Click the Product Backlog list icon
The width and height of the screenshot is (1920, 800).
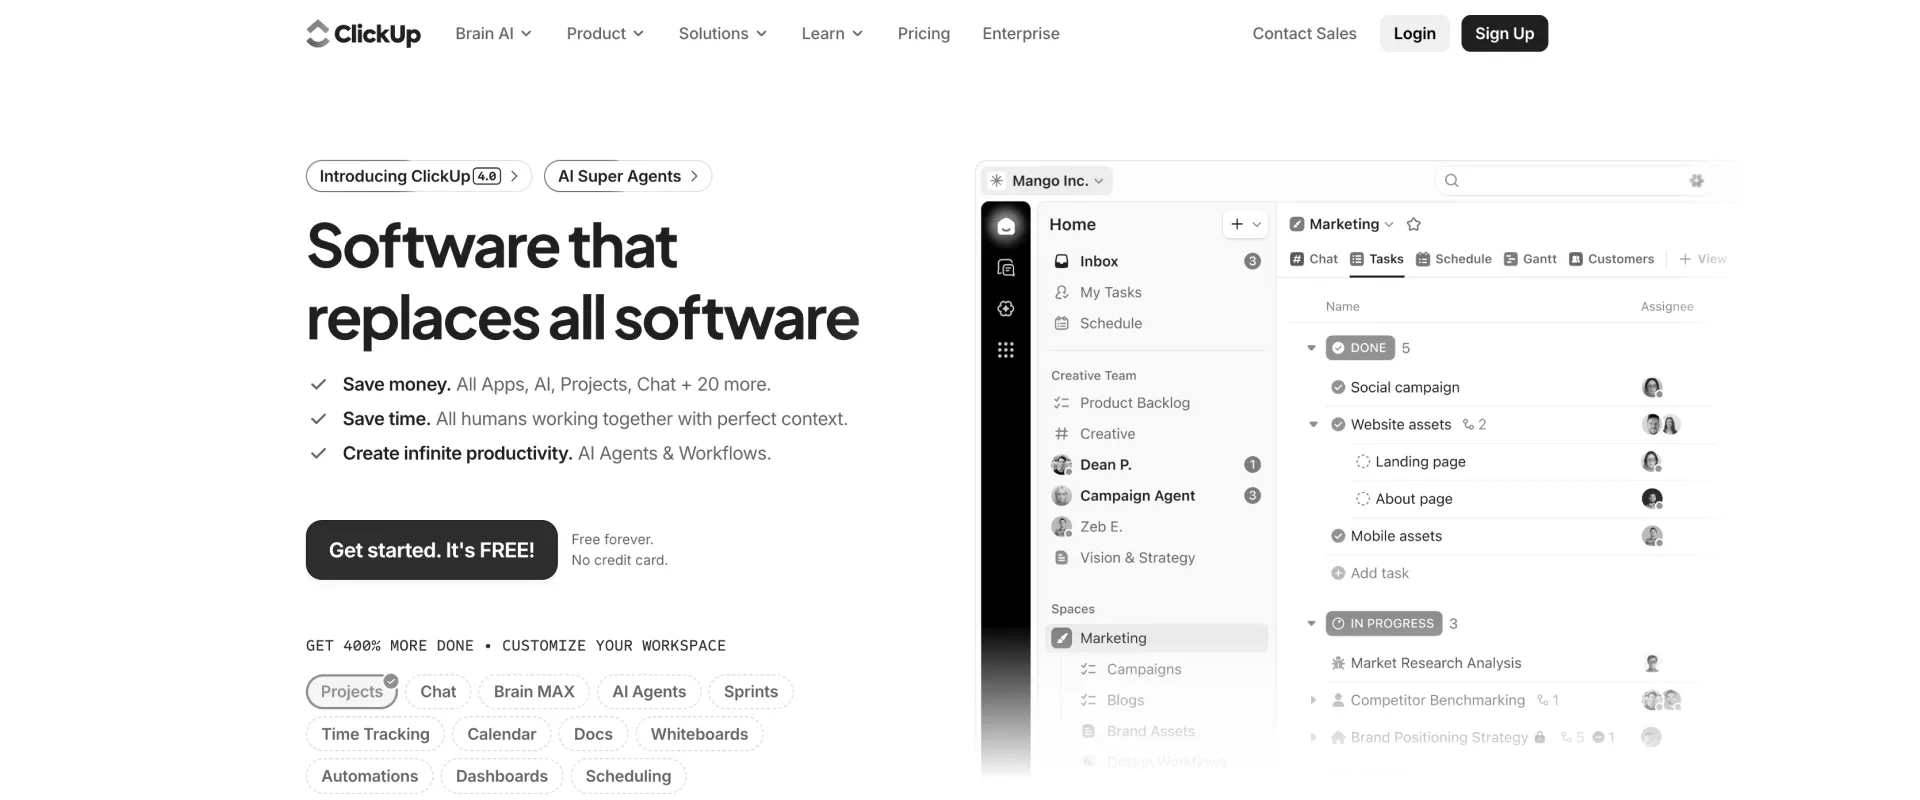[1062, 403]
